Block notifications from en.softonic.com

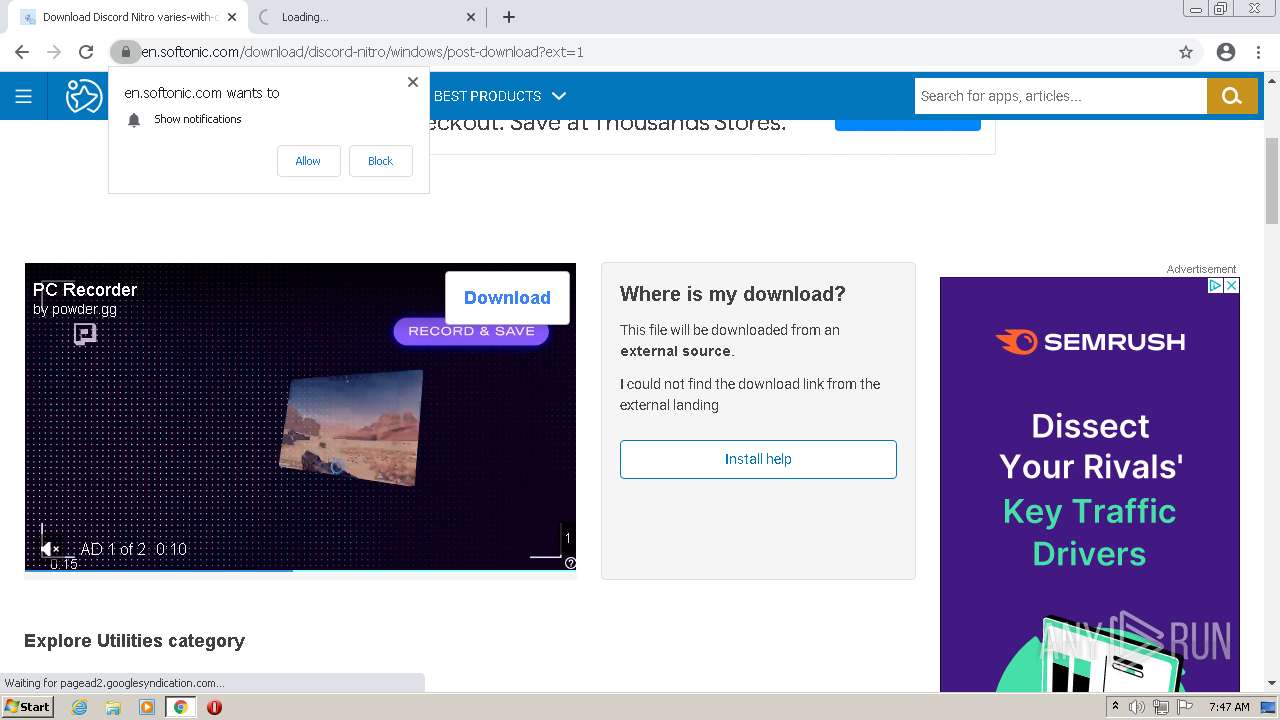point(380,161)
